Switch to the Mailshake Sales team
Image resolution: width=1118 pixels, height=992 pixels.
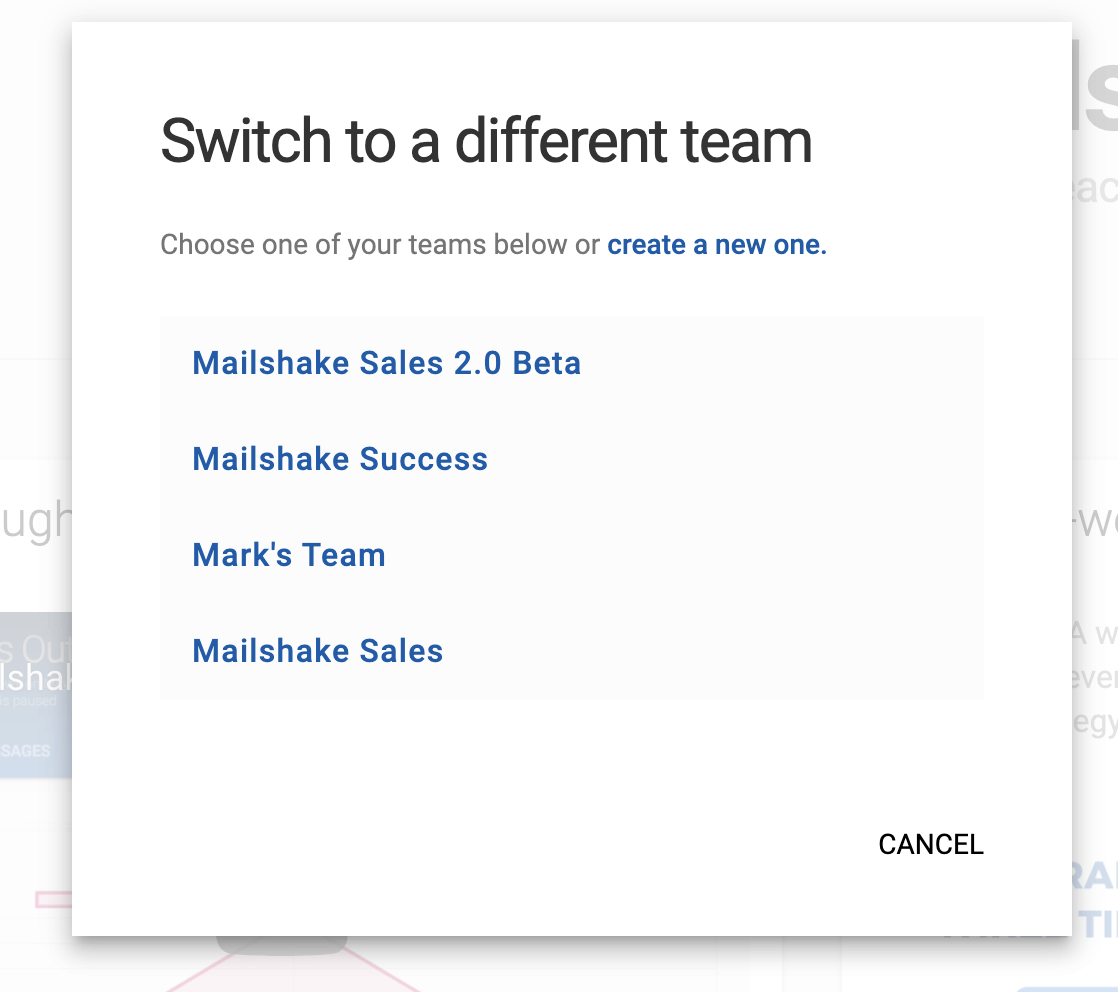[x=318, y=651]
